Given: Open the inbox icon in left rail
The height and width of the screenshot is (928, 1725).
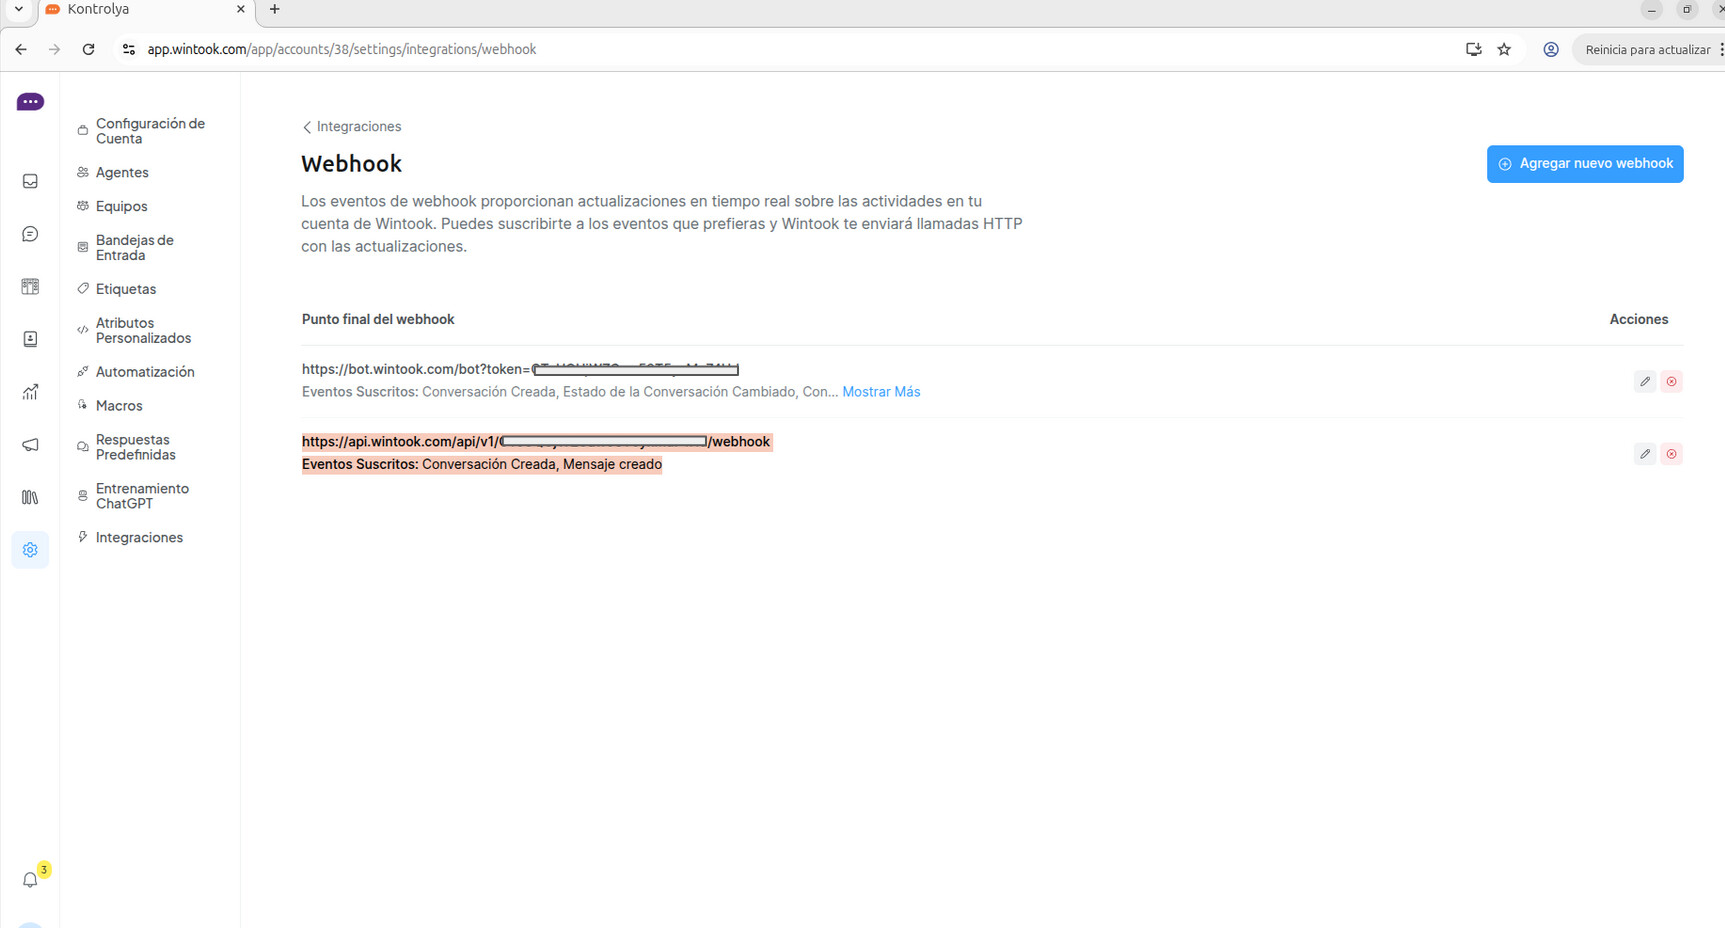Looking at the screenshot, I should (x=30, y=181).
